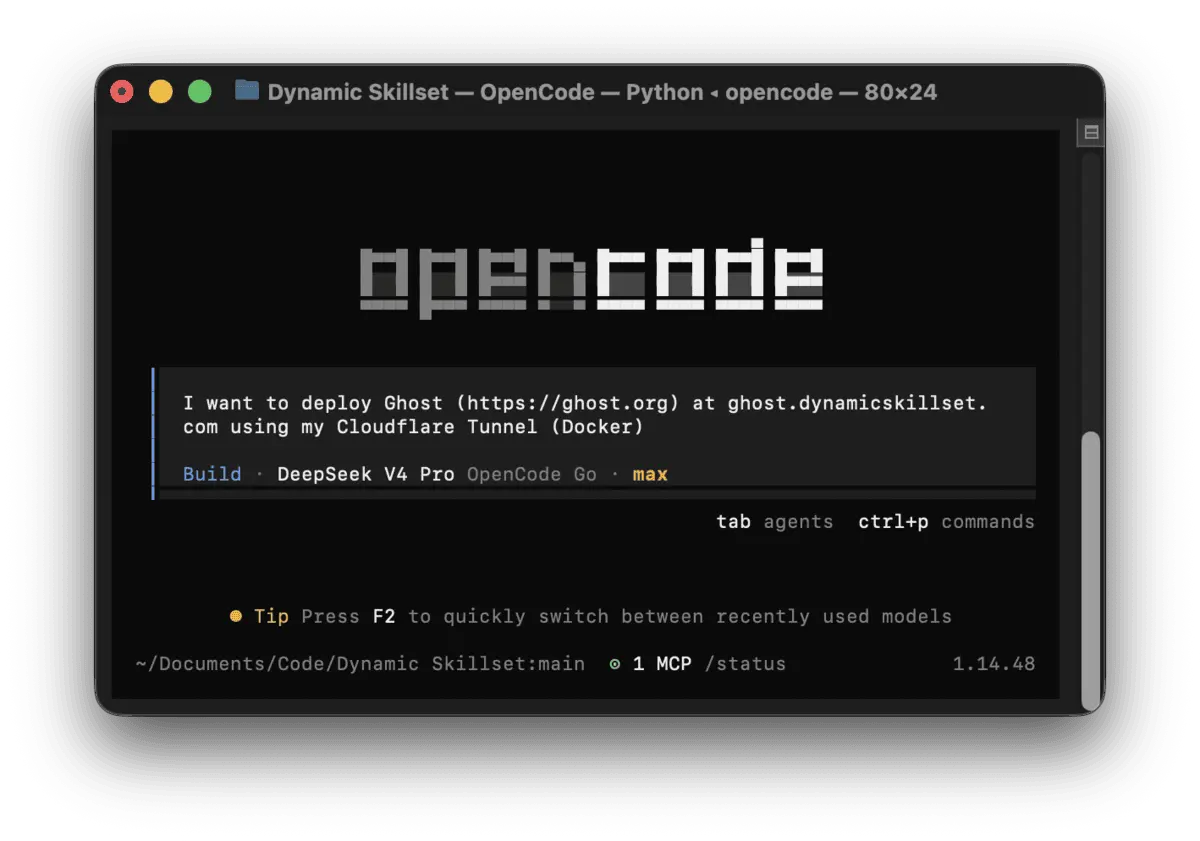Click the tab agents shortcut hint
Screen dimensions: 1200x841
click(x=775, y=522)
